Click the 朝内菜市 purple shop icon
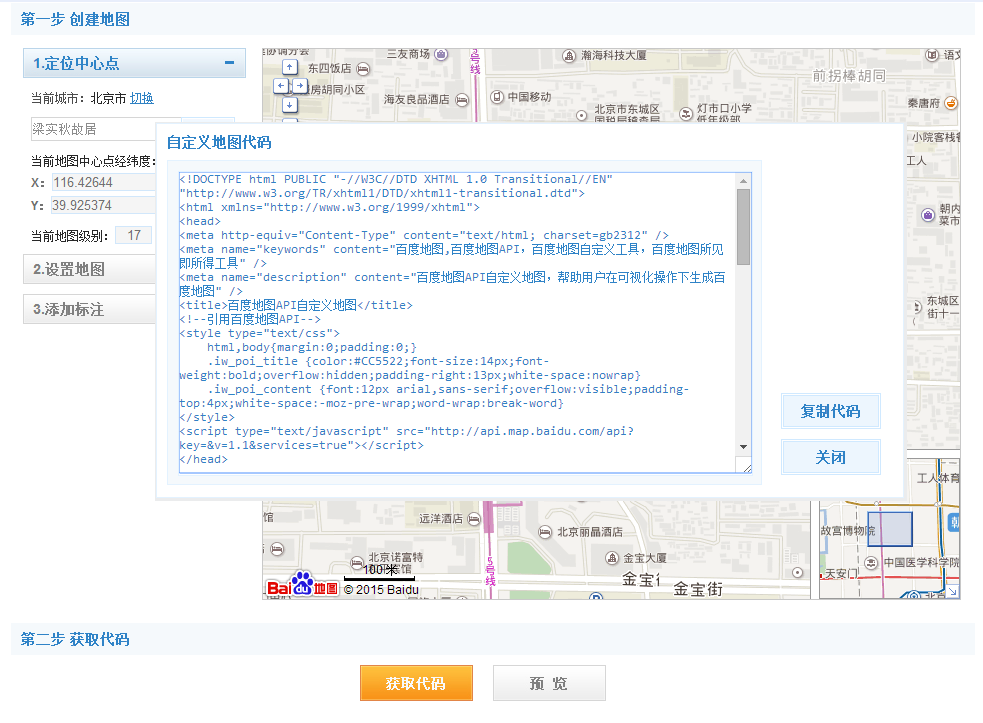The height and width of the screenshot is (723, 983). pyautogui.click(x=928, y=215)
